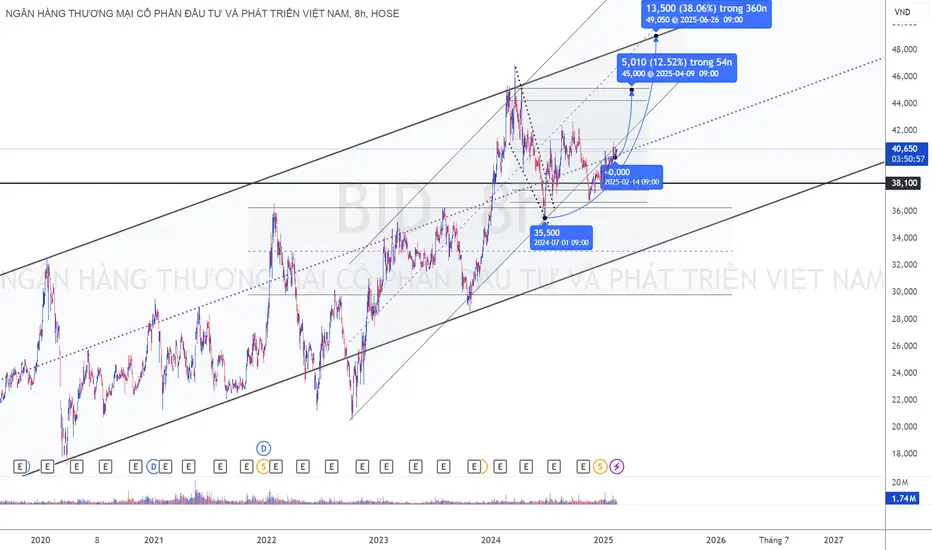The image size is (932, 550).
Task: Click the purple lightning event icon
Action: [x=617, y=466]
